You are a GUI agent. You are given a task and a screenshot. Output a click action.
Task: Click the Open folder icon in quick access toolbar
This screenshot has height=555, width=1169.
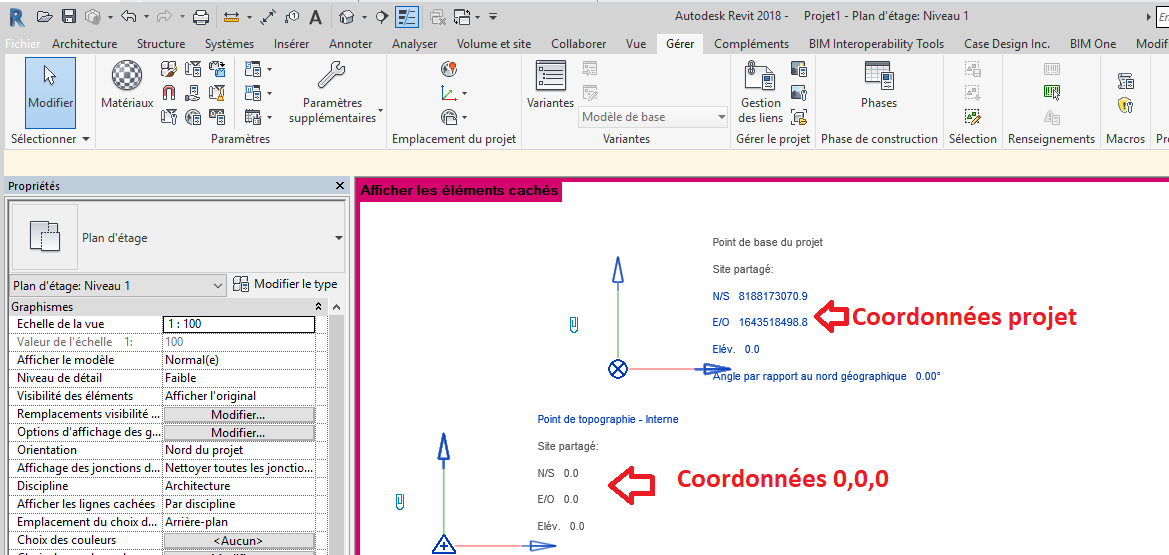pyautogui.click(x=46, y=16)
